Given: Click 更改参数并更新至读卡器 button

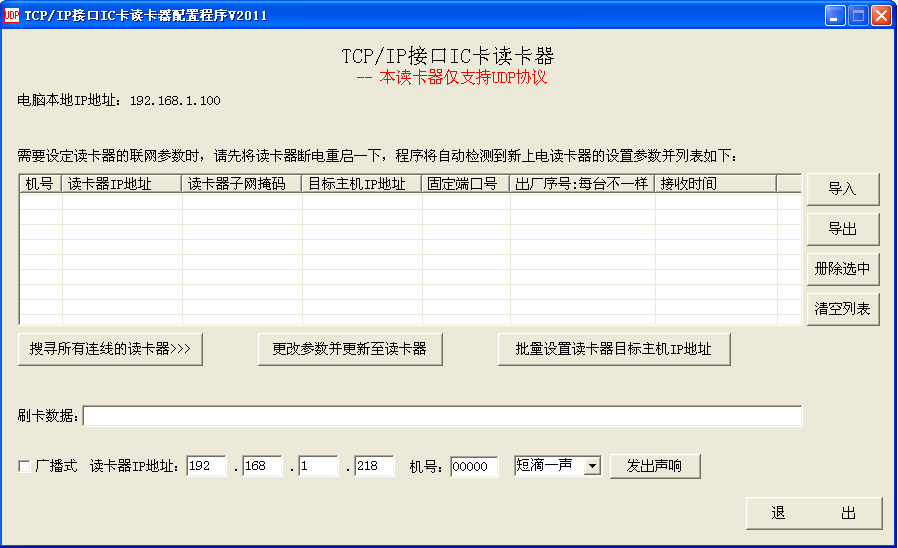Looking at the screenshot, I should pyautogui.click(x=350, y=349).
